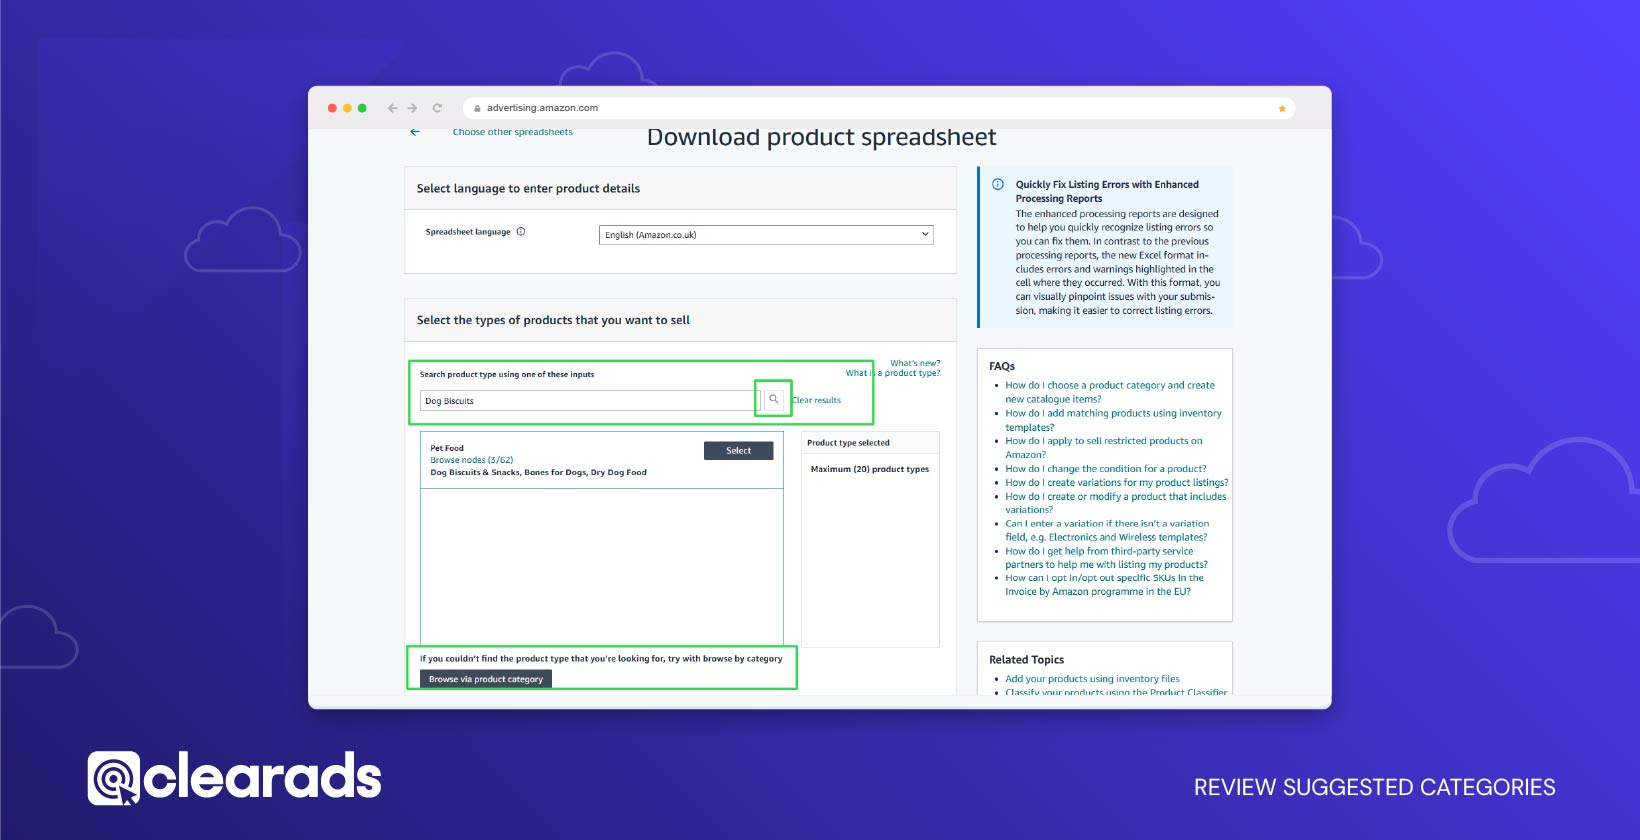Click 'Download product spreadsheet' heading

(821, 138)
